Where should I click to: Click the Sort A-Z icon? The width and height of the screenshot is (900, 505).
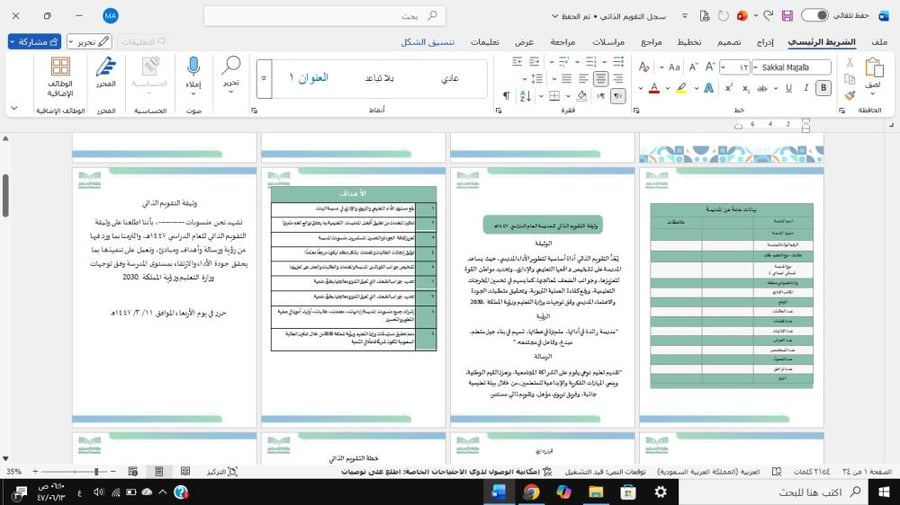click(525, 96)
